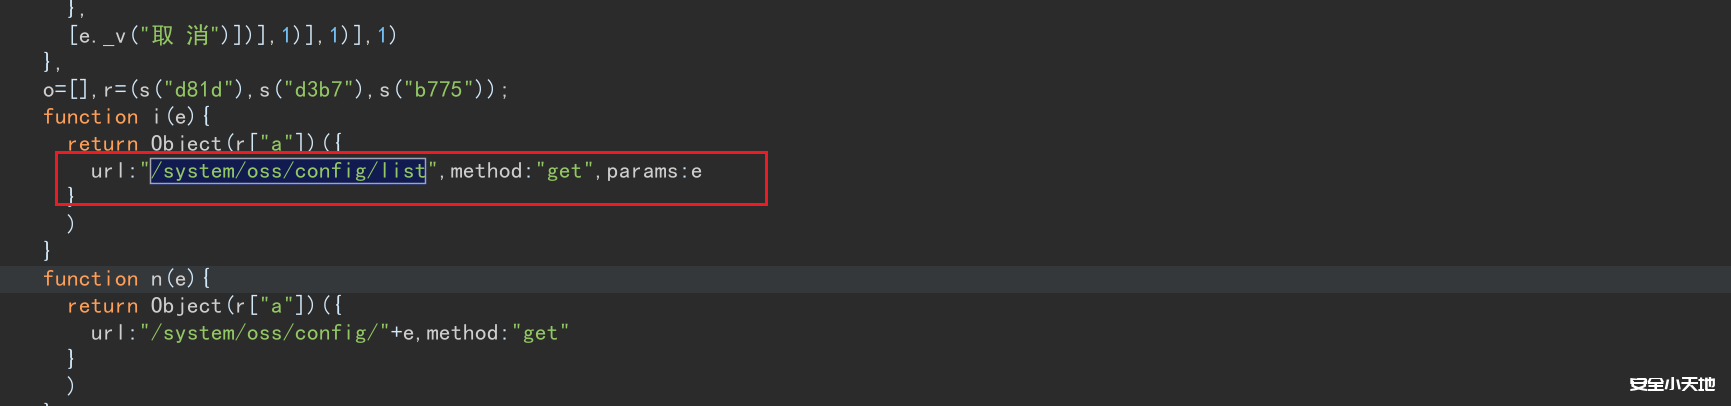Click the "/system/oss/config/" string in function n
The image size is (1731, 406).
(x=264, y=333)
